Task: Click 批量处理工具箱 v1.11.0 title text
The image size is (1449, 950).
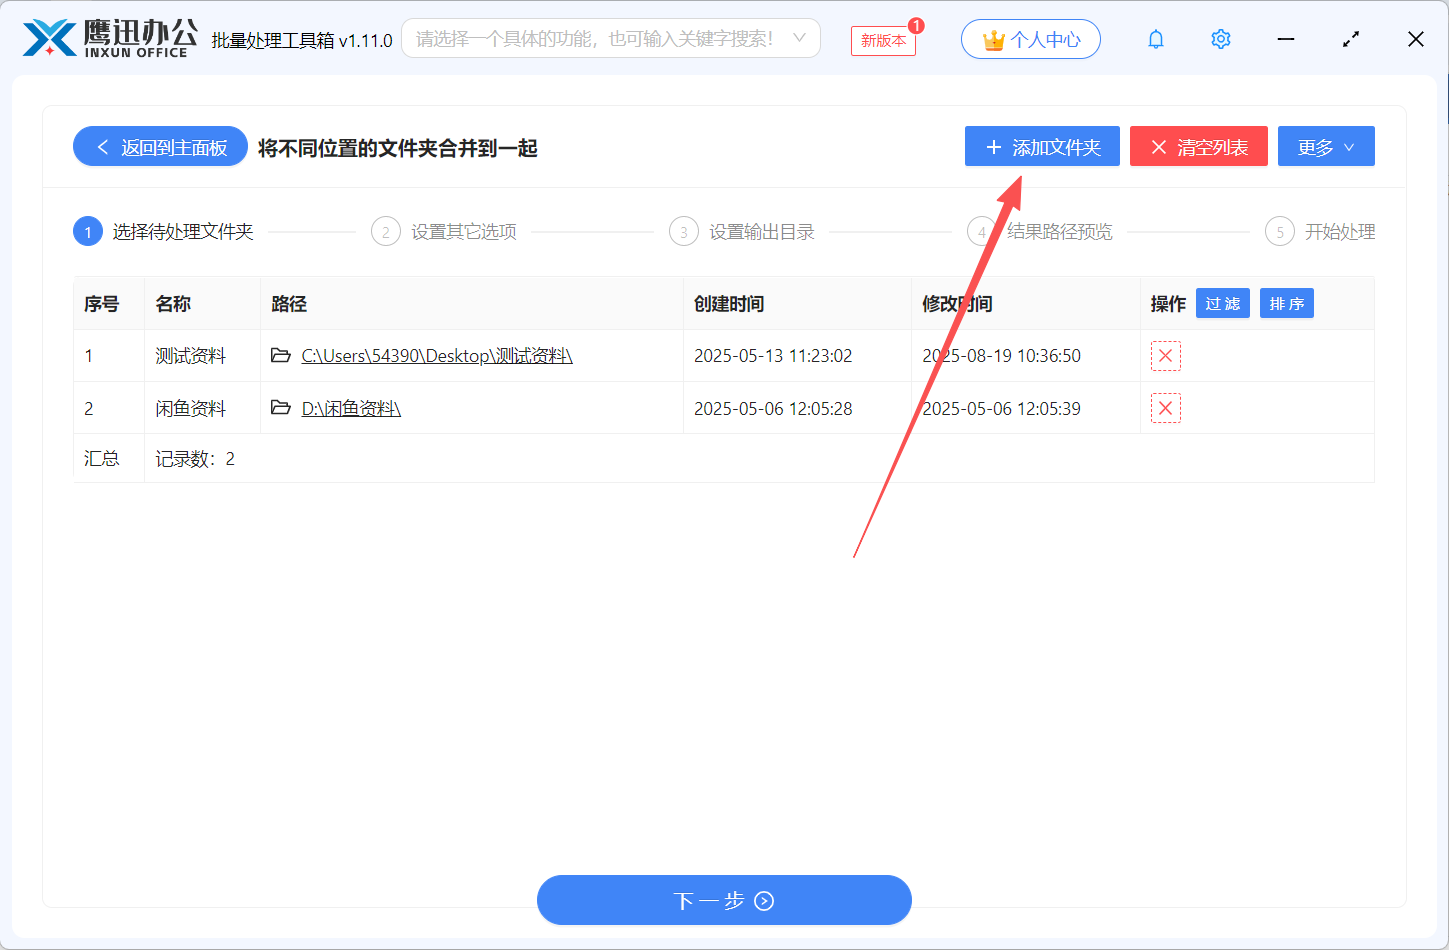Action: click(x=302, y=40)
